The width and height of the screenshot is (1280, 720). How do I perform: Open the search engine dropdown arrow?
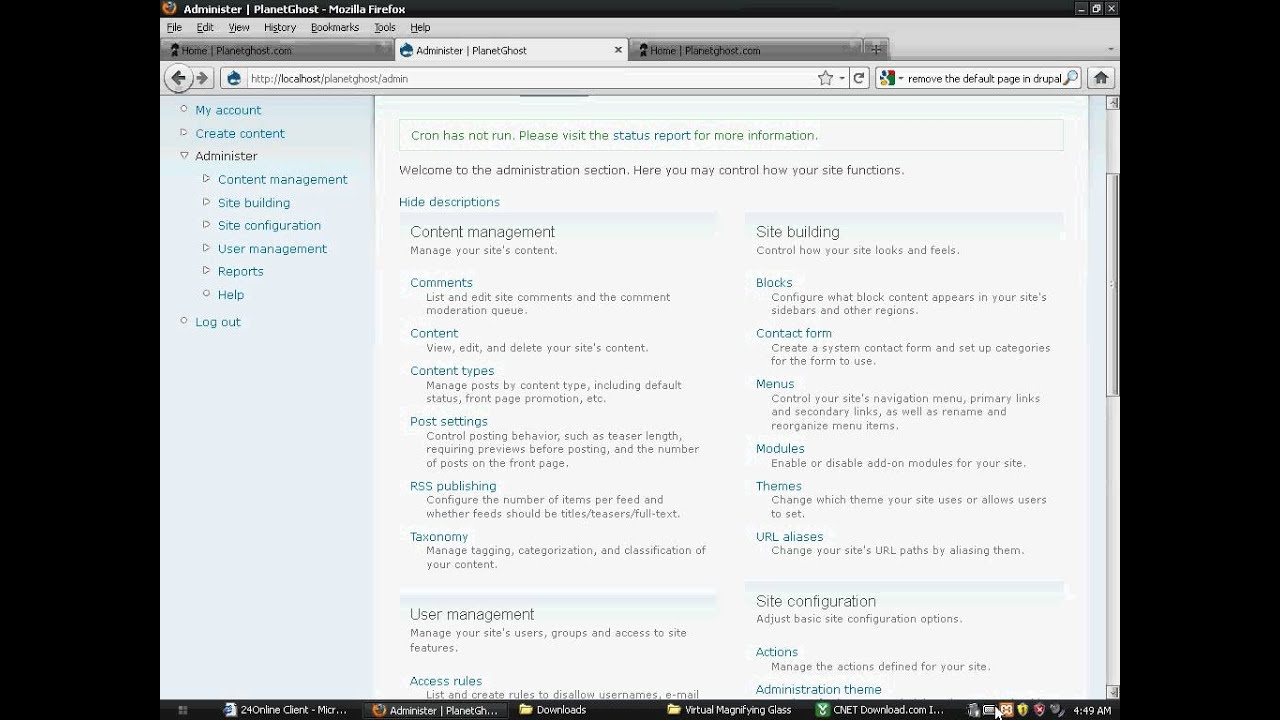pyautogui.click(x=900, y=78)
